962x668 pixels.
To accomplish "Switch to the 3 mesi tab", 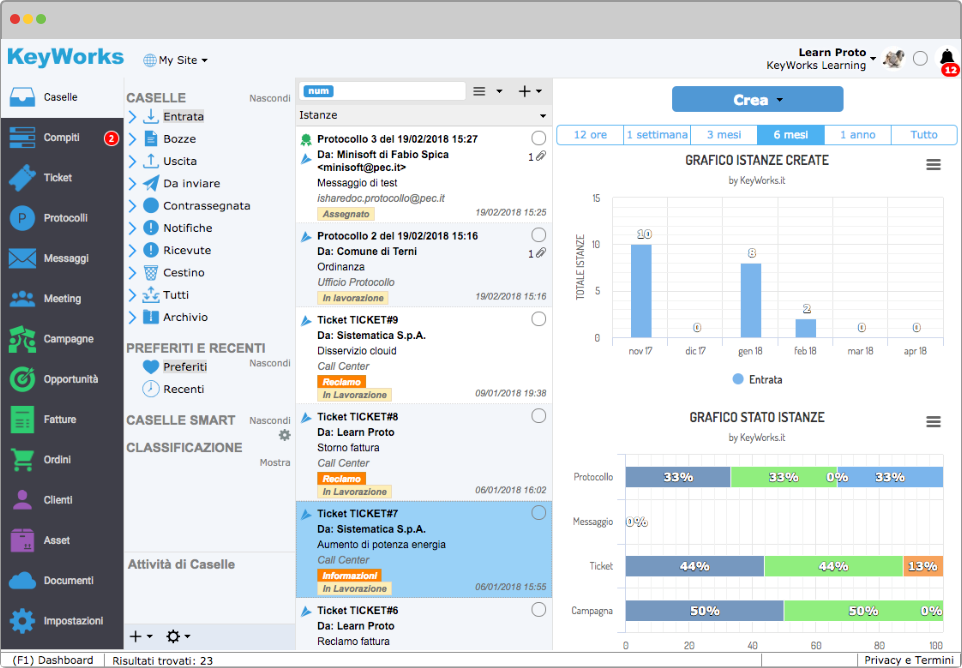I will tap(724, 135).
